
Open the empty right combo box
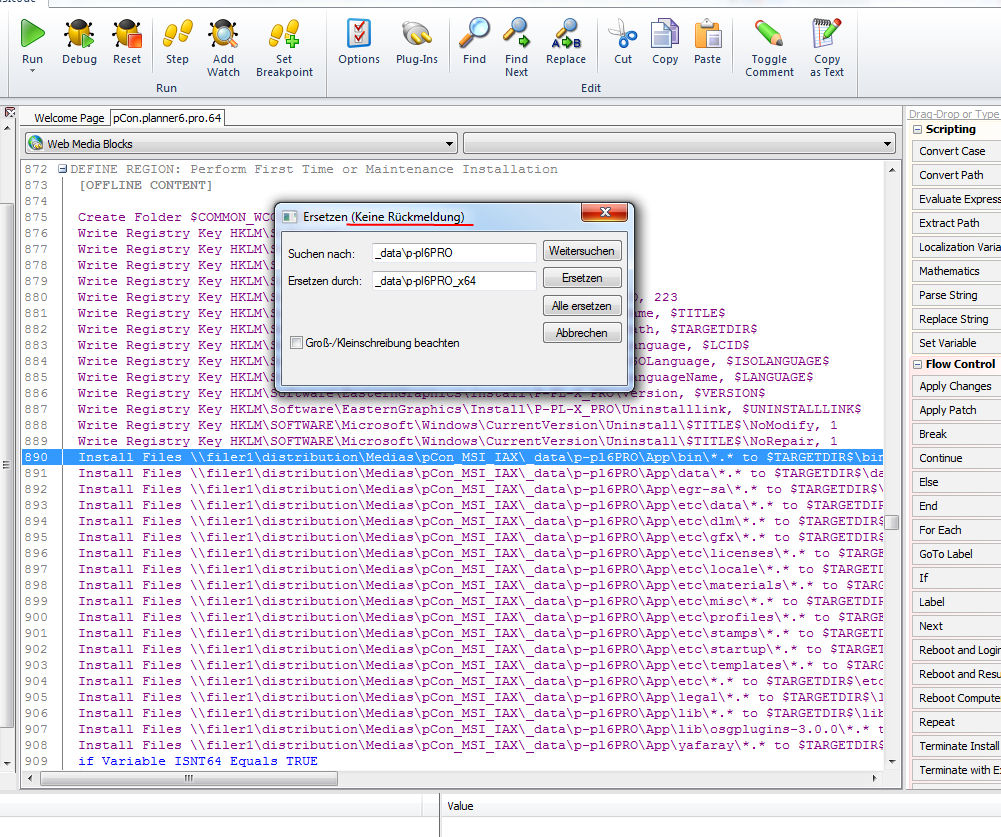click(x=679, y=144)
